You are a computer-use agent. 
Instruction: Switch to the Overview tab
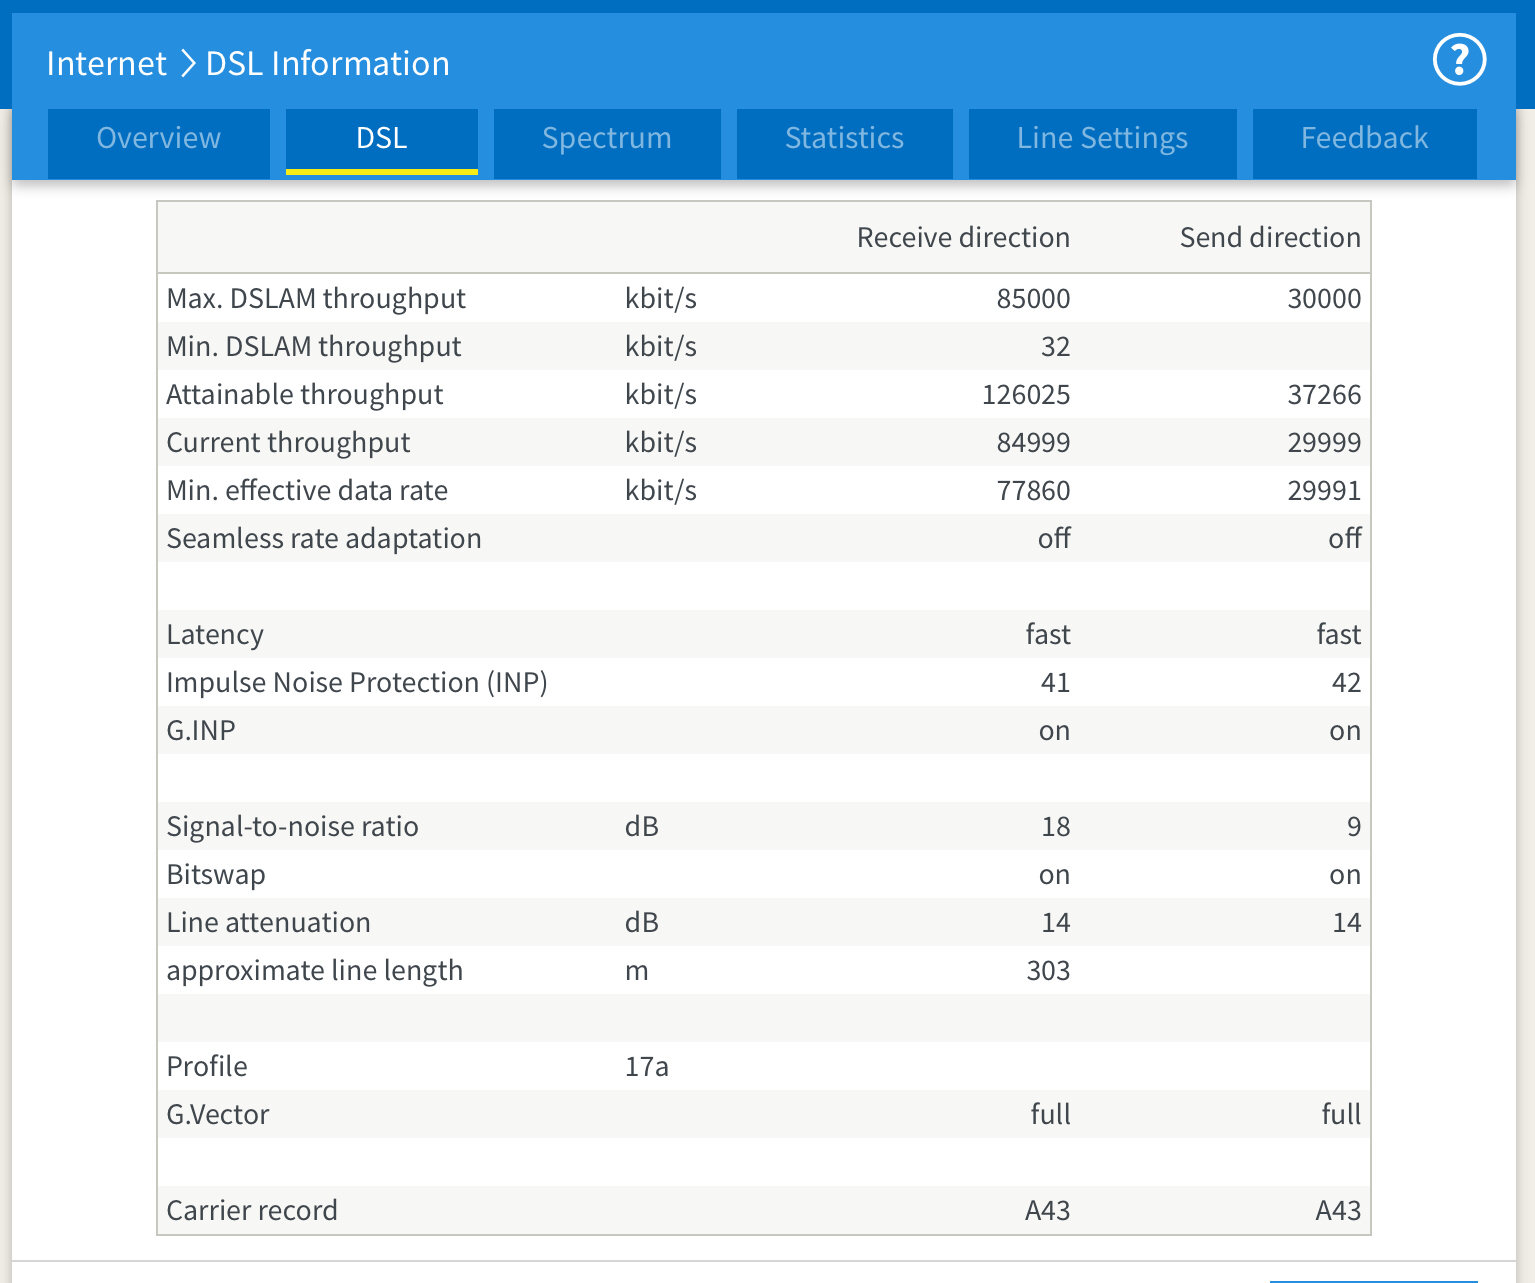pos(159,138)
